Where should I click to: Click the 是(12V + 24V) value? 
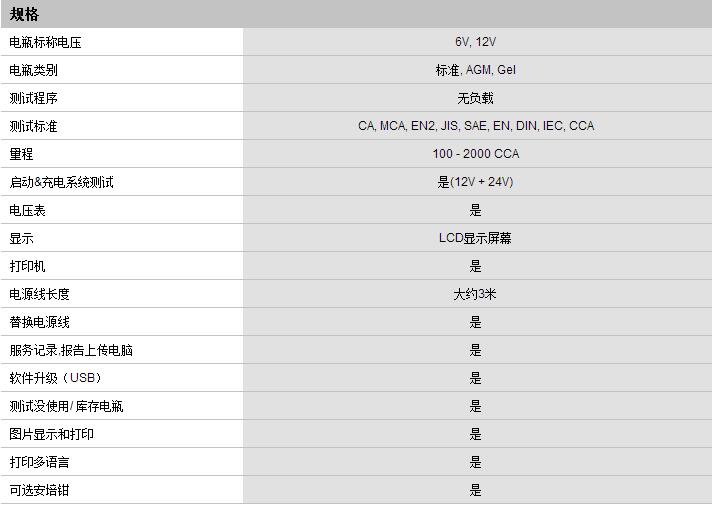tap(475, 182)
